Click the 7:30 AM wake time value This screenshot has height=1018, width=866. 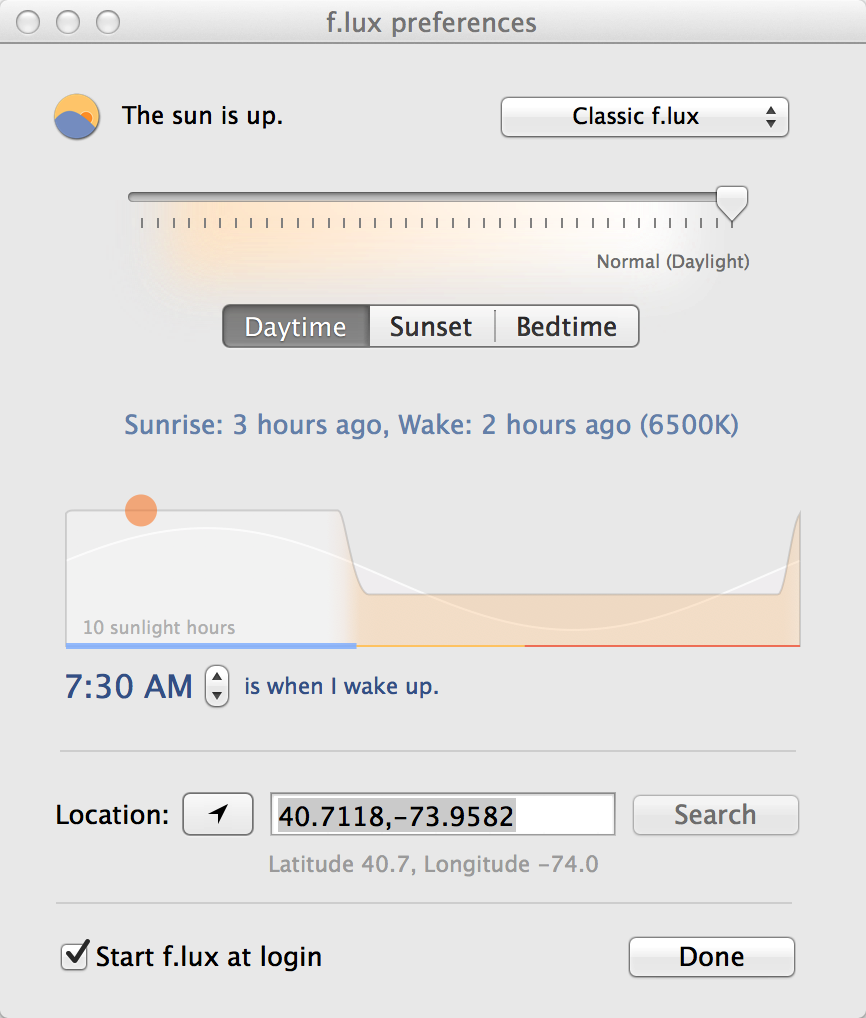(129, 686)
